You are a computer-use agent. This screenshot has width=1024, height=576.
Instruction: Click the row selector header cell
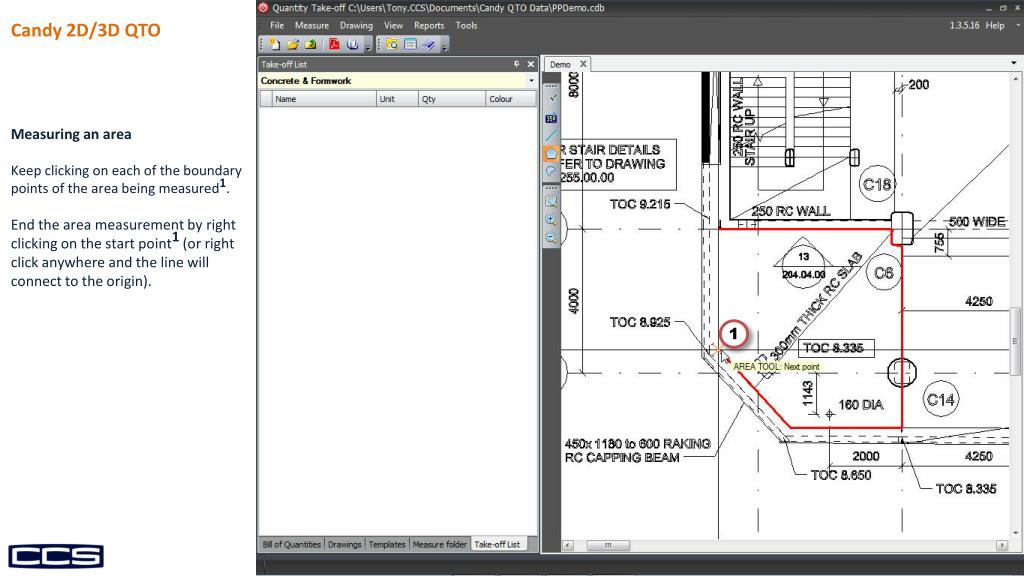(x=266, y=99)
